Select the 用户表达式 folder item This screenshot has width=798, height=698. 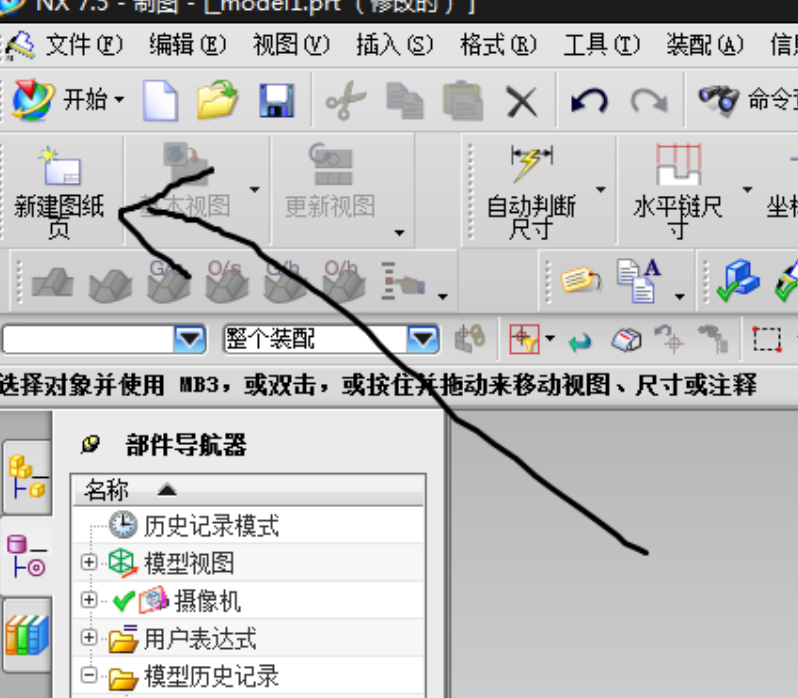201,638
